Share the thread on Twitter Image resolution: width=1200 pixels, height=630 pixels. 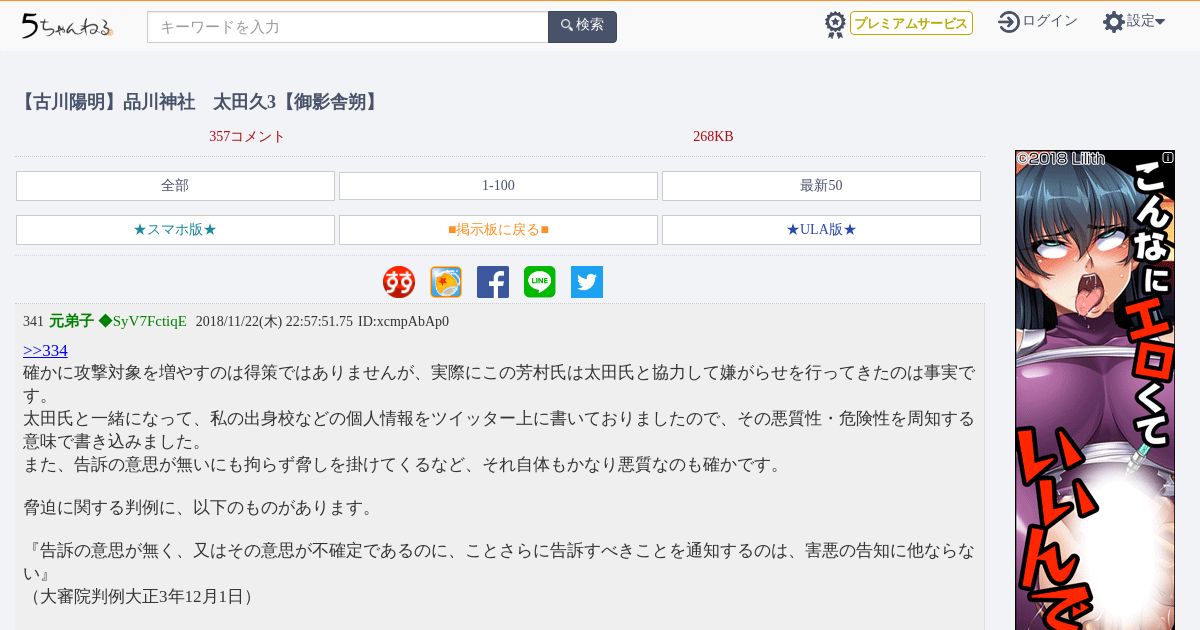point(587,282)
